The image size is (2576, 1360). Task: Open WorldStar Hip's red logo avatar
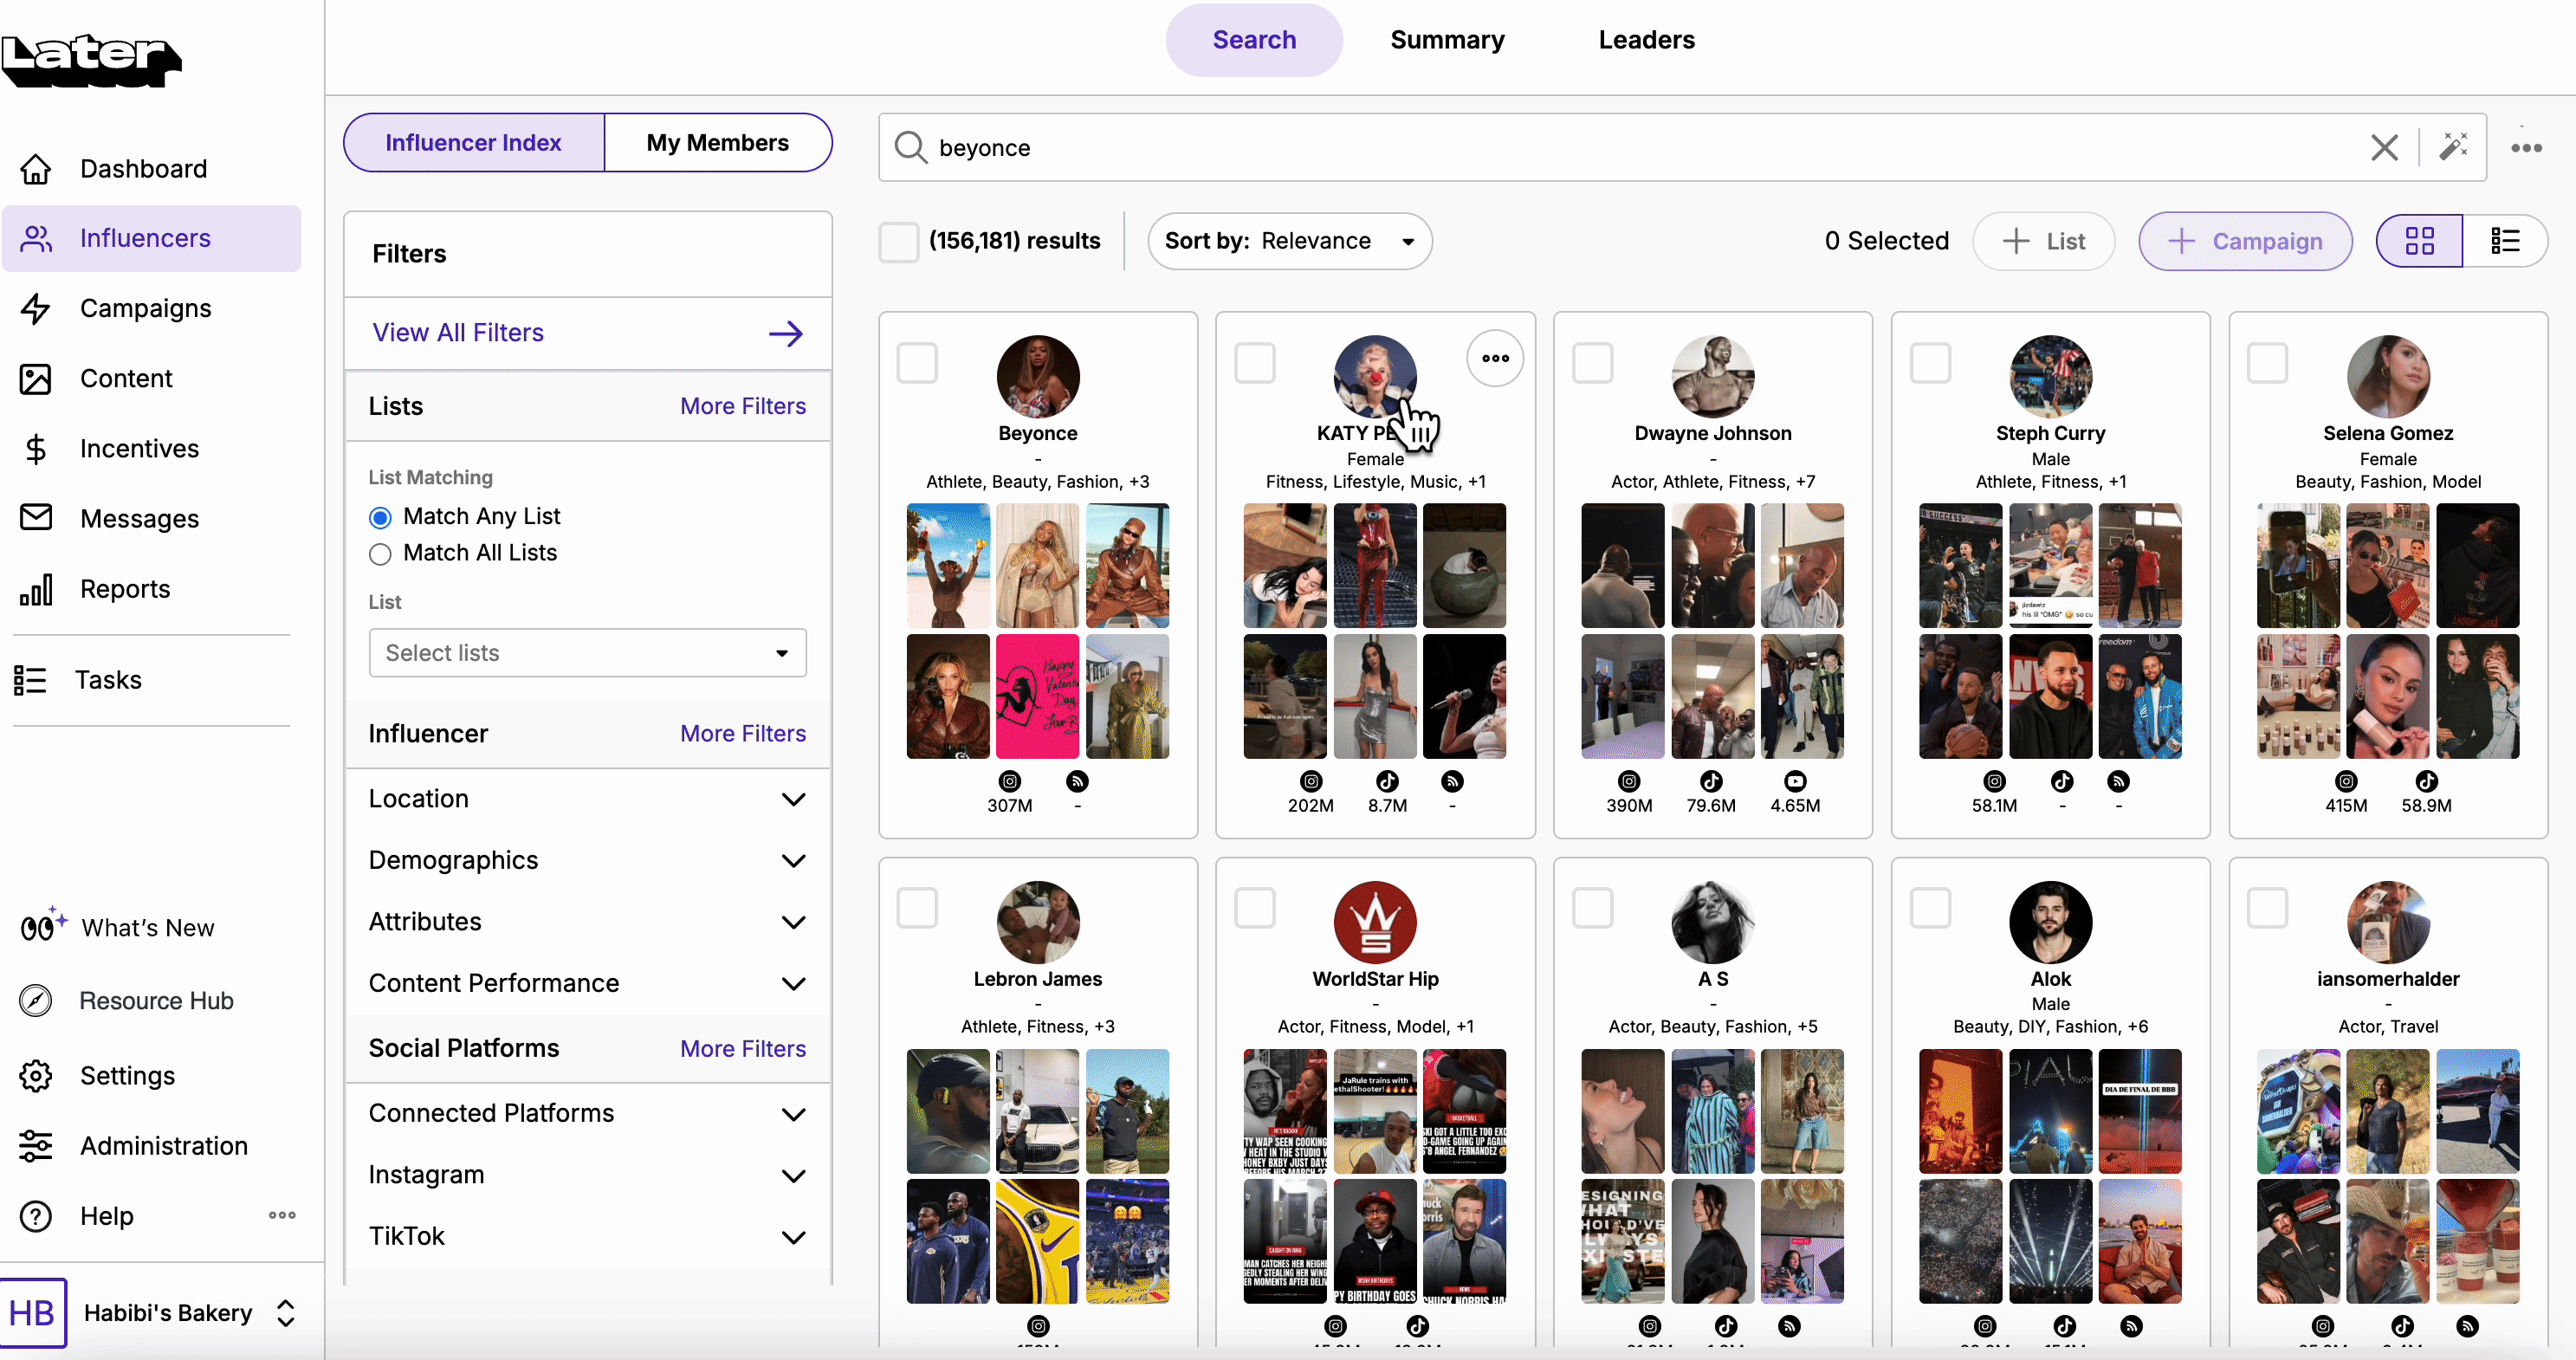pyautogui.click(x=1375, y=922)
